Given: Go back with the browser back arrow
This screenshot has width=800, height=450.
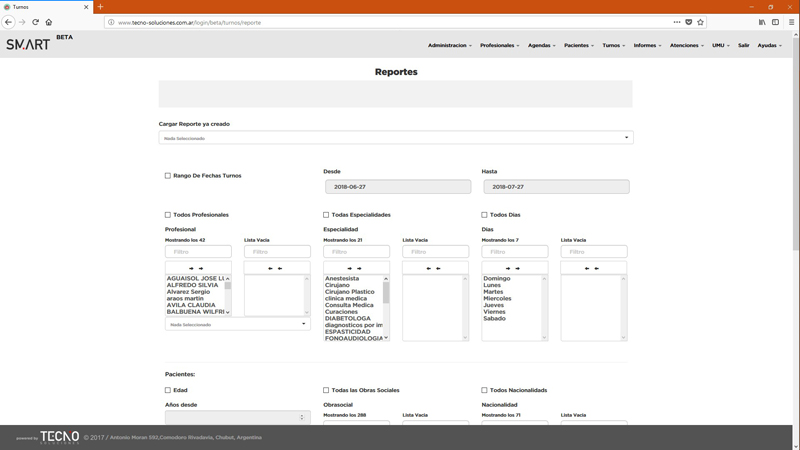Looking at the screenshot, I should coord(8,22).
